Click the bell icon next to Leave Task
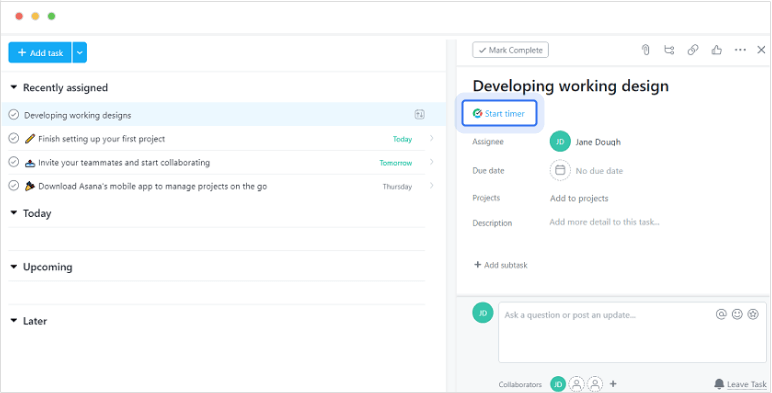The height and width of the screenshot is (393, 772). 719,384
